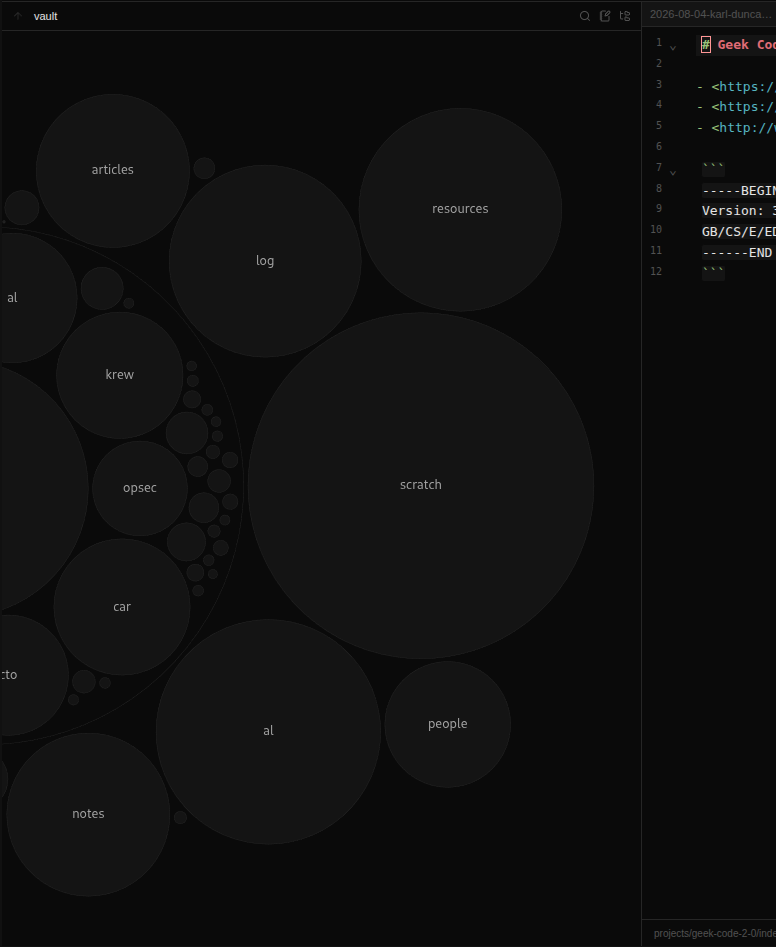Click the Geek Code heading on line 1
Image resolution: width=776 pixels, height=947 pixels.
[x=746, y=45]
